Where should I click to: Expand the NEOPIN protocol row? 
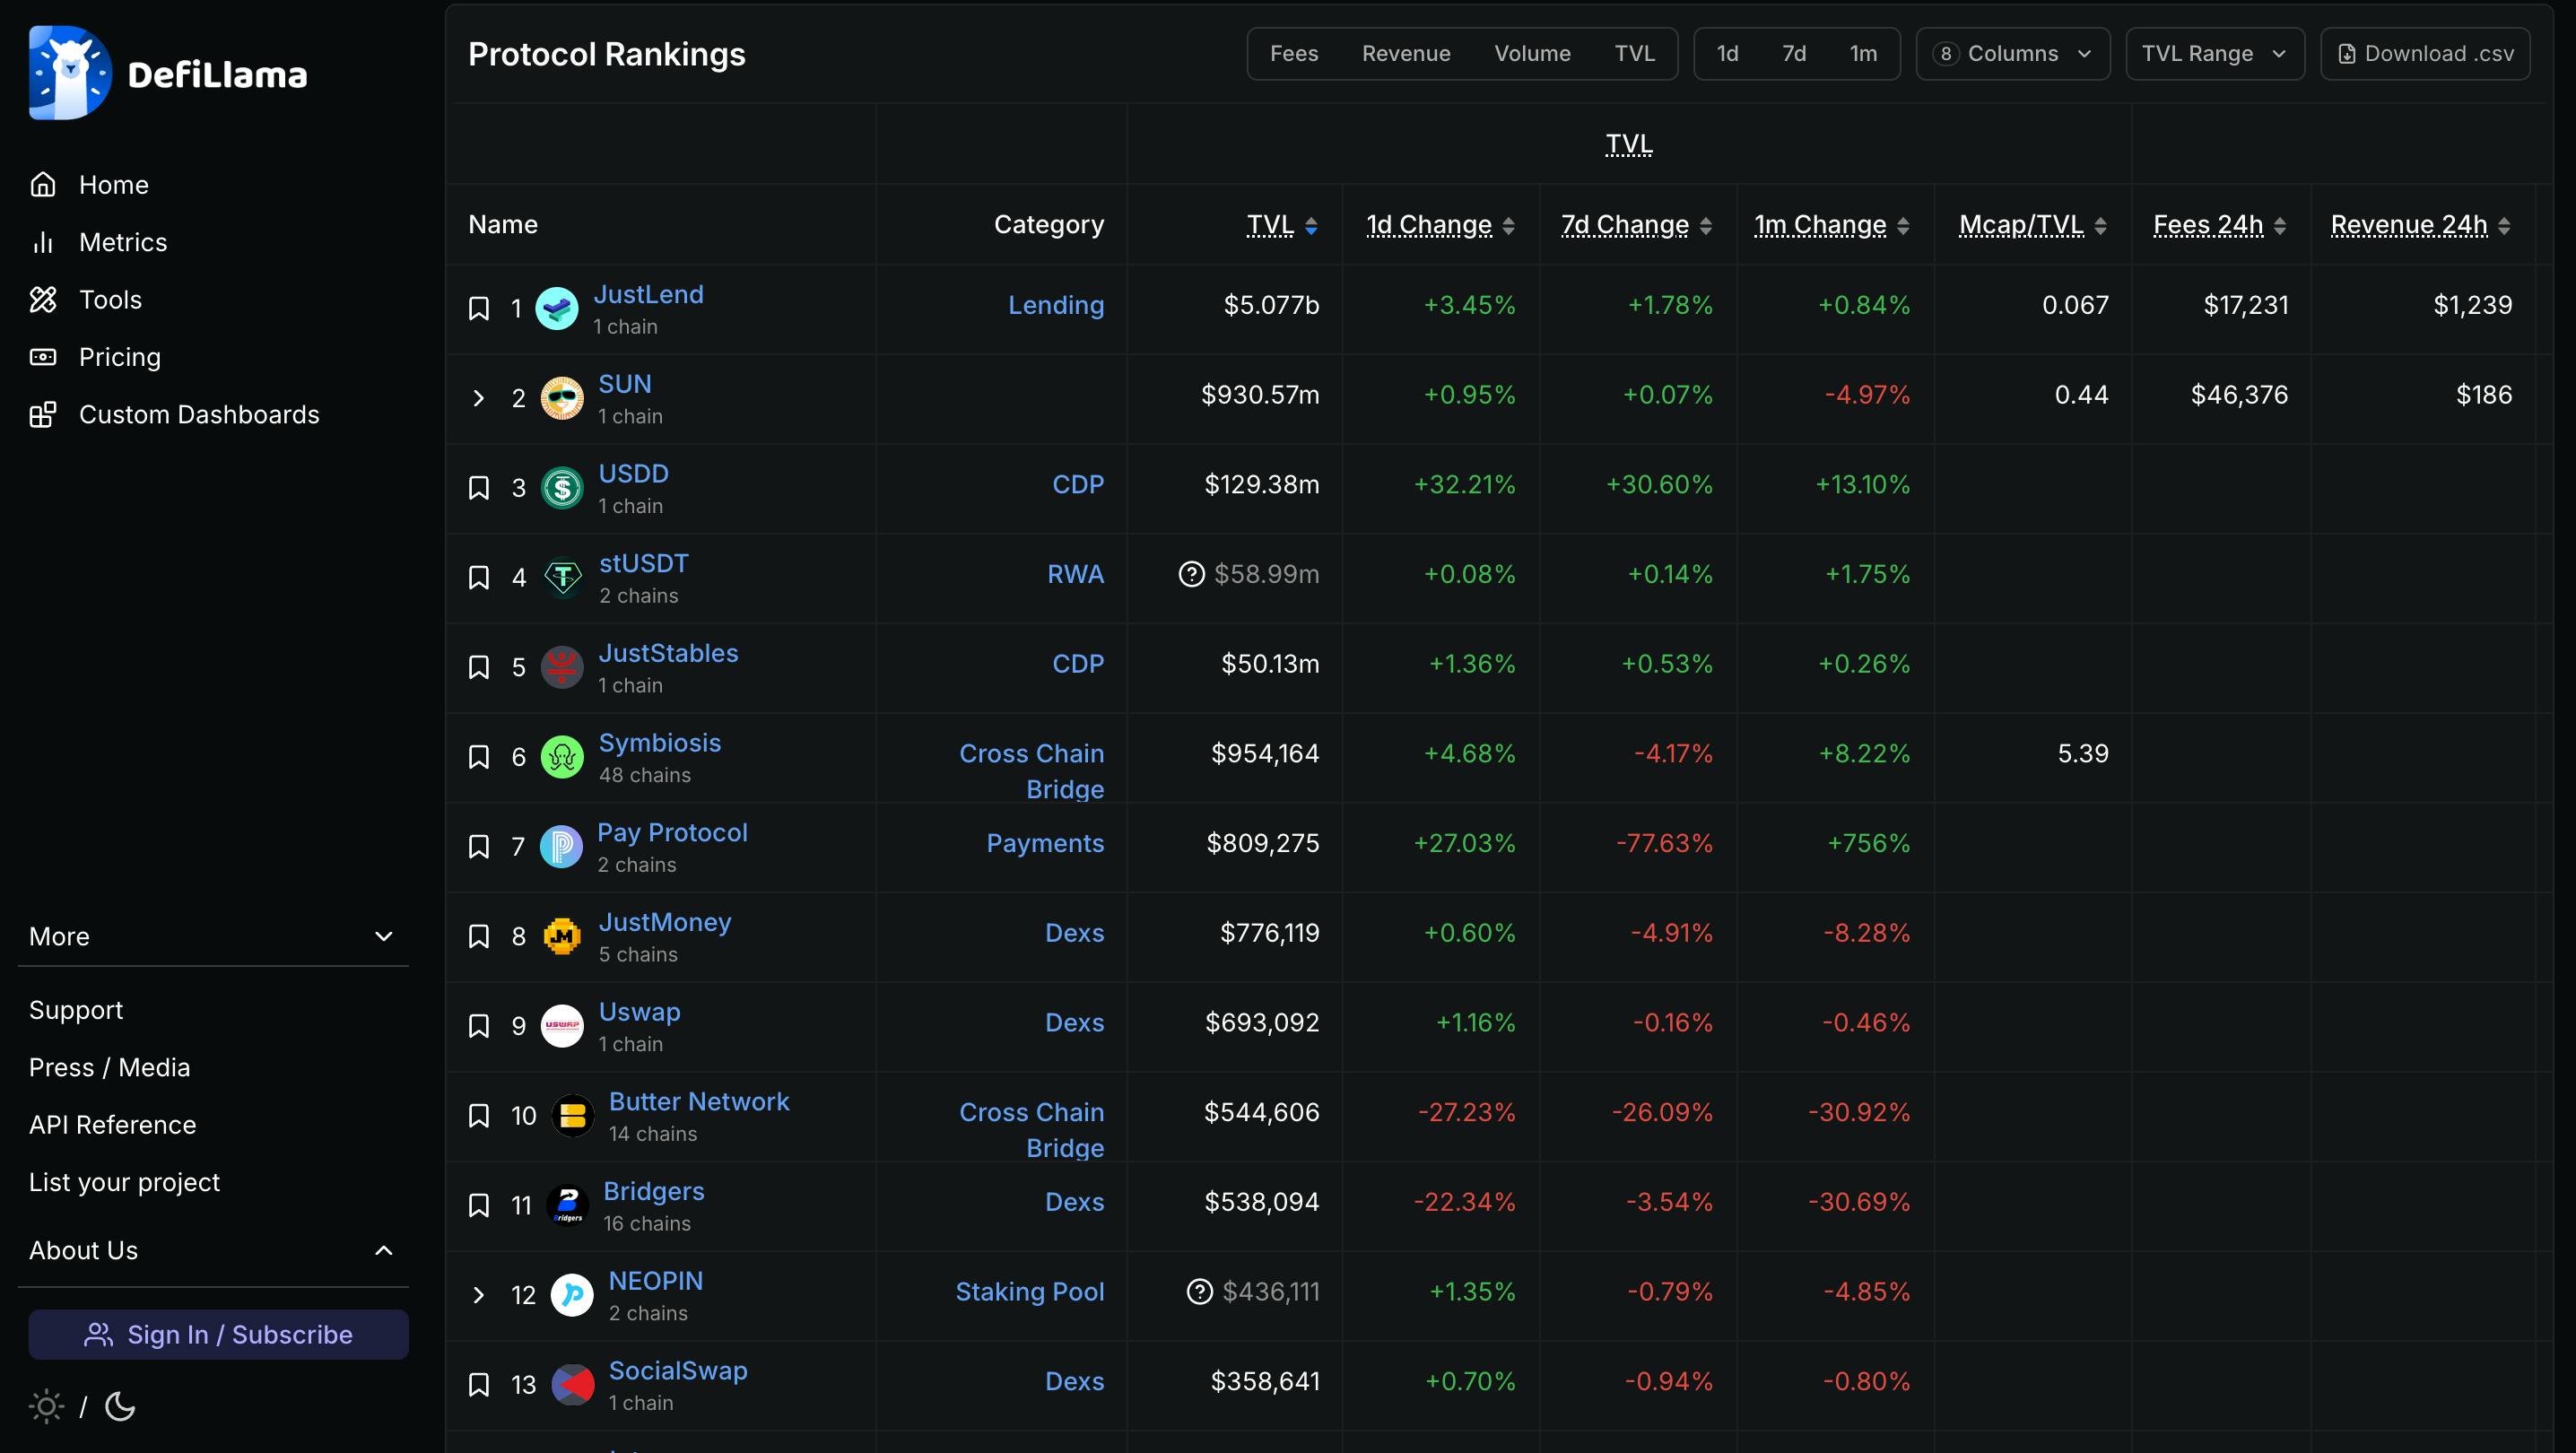(478, 1295)
